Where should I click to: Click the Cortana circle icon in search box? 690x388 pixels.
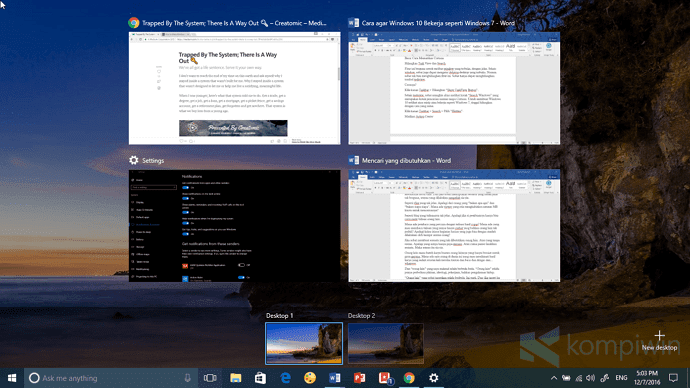click(34, 378)
